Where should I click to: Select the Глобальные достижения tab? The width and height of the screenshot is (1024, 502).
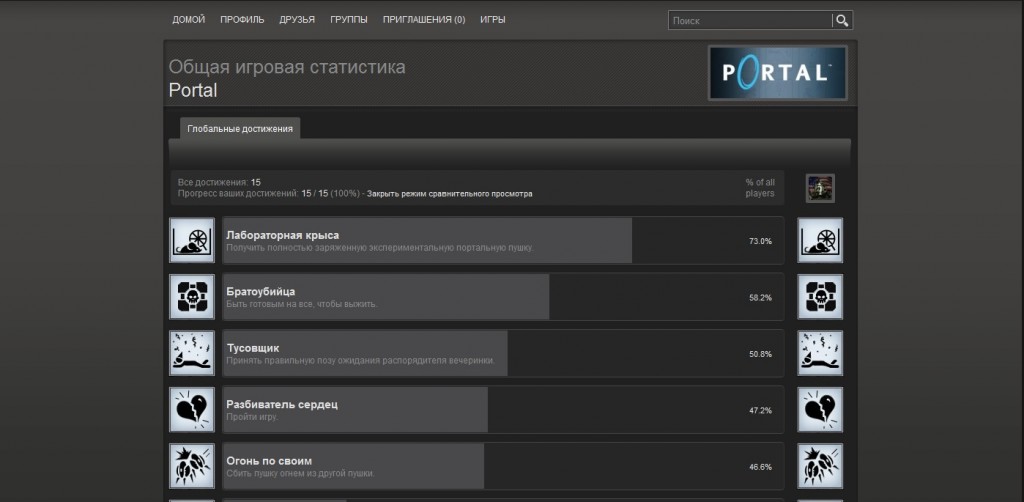tap(240, 129)
